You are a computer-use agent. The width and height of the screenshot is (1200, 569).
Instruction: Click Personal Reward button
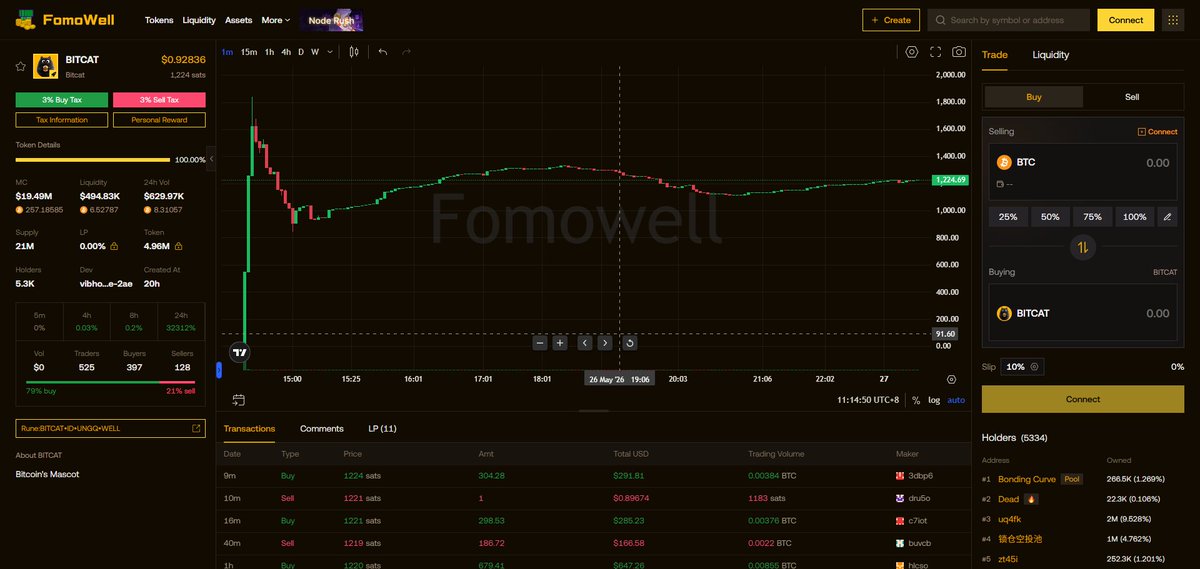[159, 120]
